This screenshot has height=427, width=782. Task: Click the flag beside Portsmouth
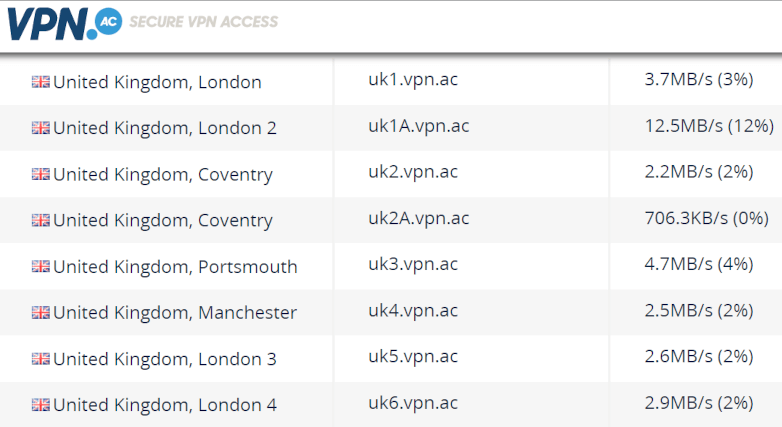click(x=40, y=266)
